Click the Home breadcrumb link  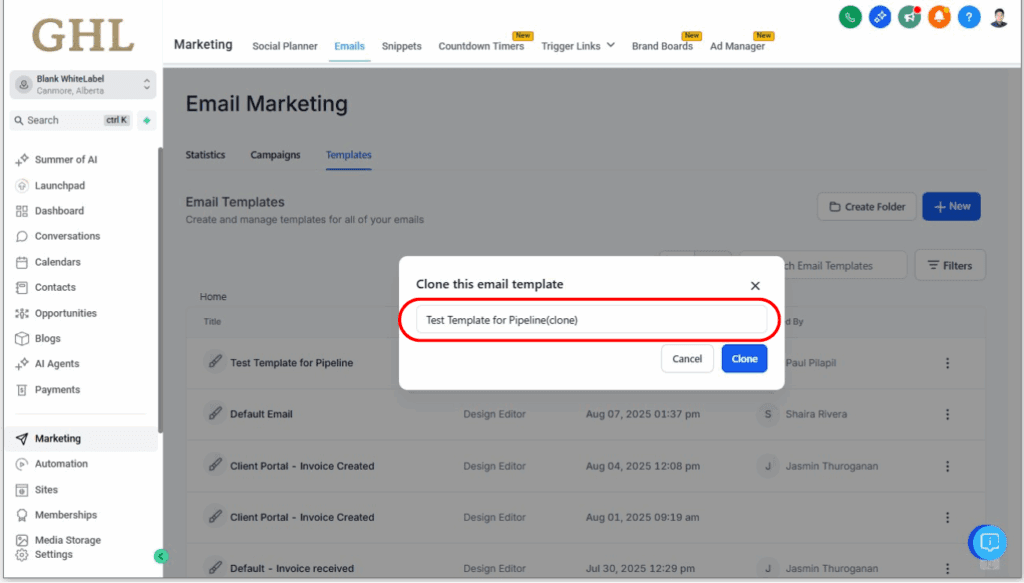point(213,296)
